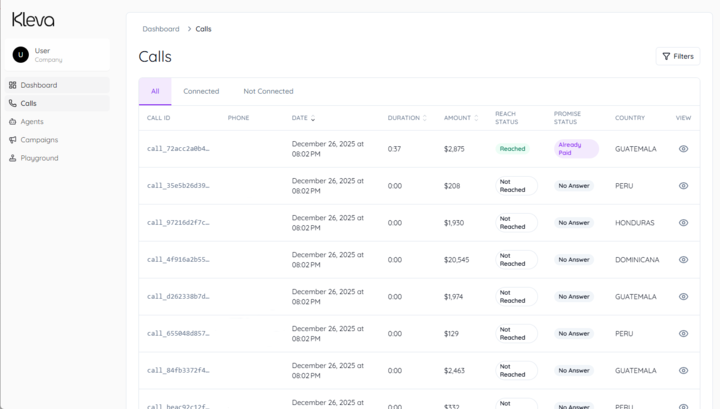Viewport: 720px width, 409px height.
Task: Switch to the Connected tab
Action: [201, 91]
